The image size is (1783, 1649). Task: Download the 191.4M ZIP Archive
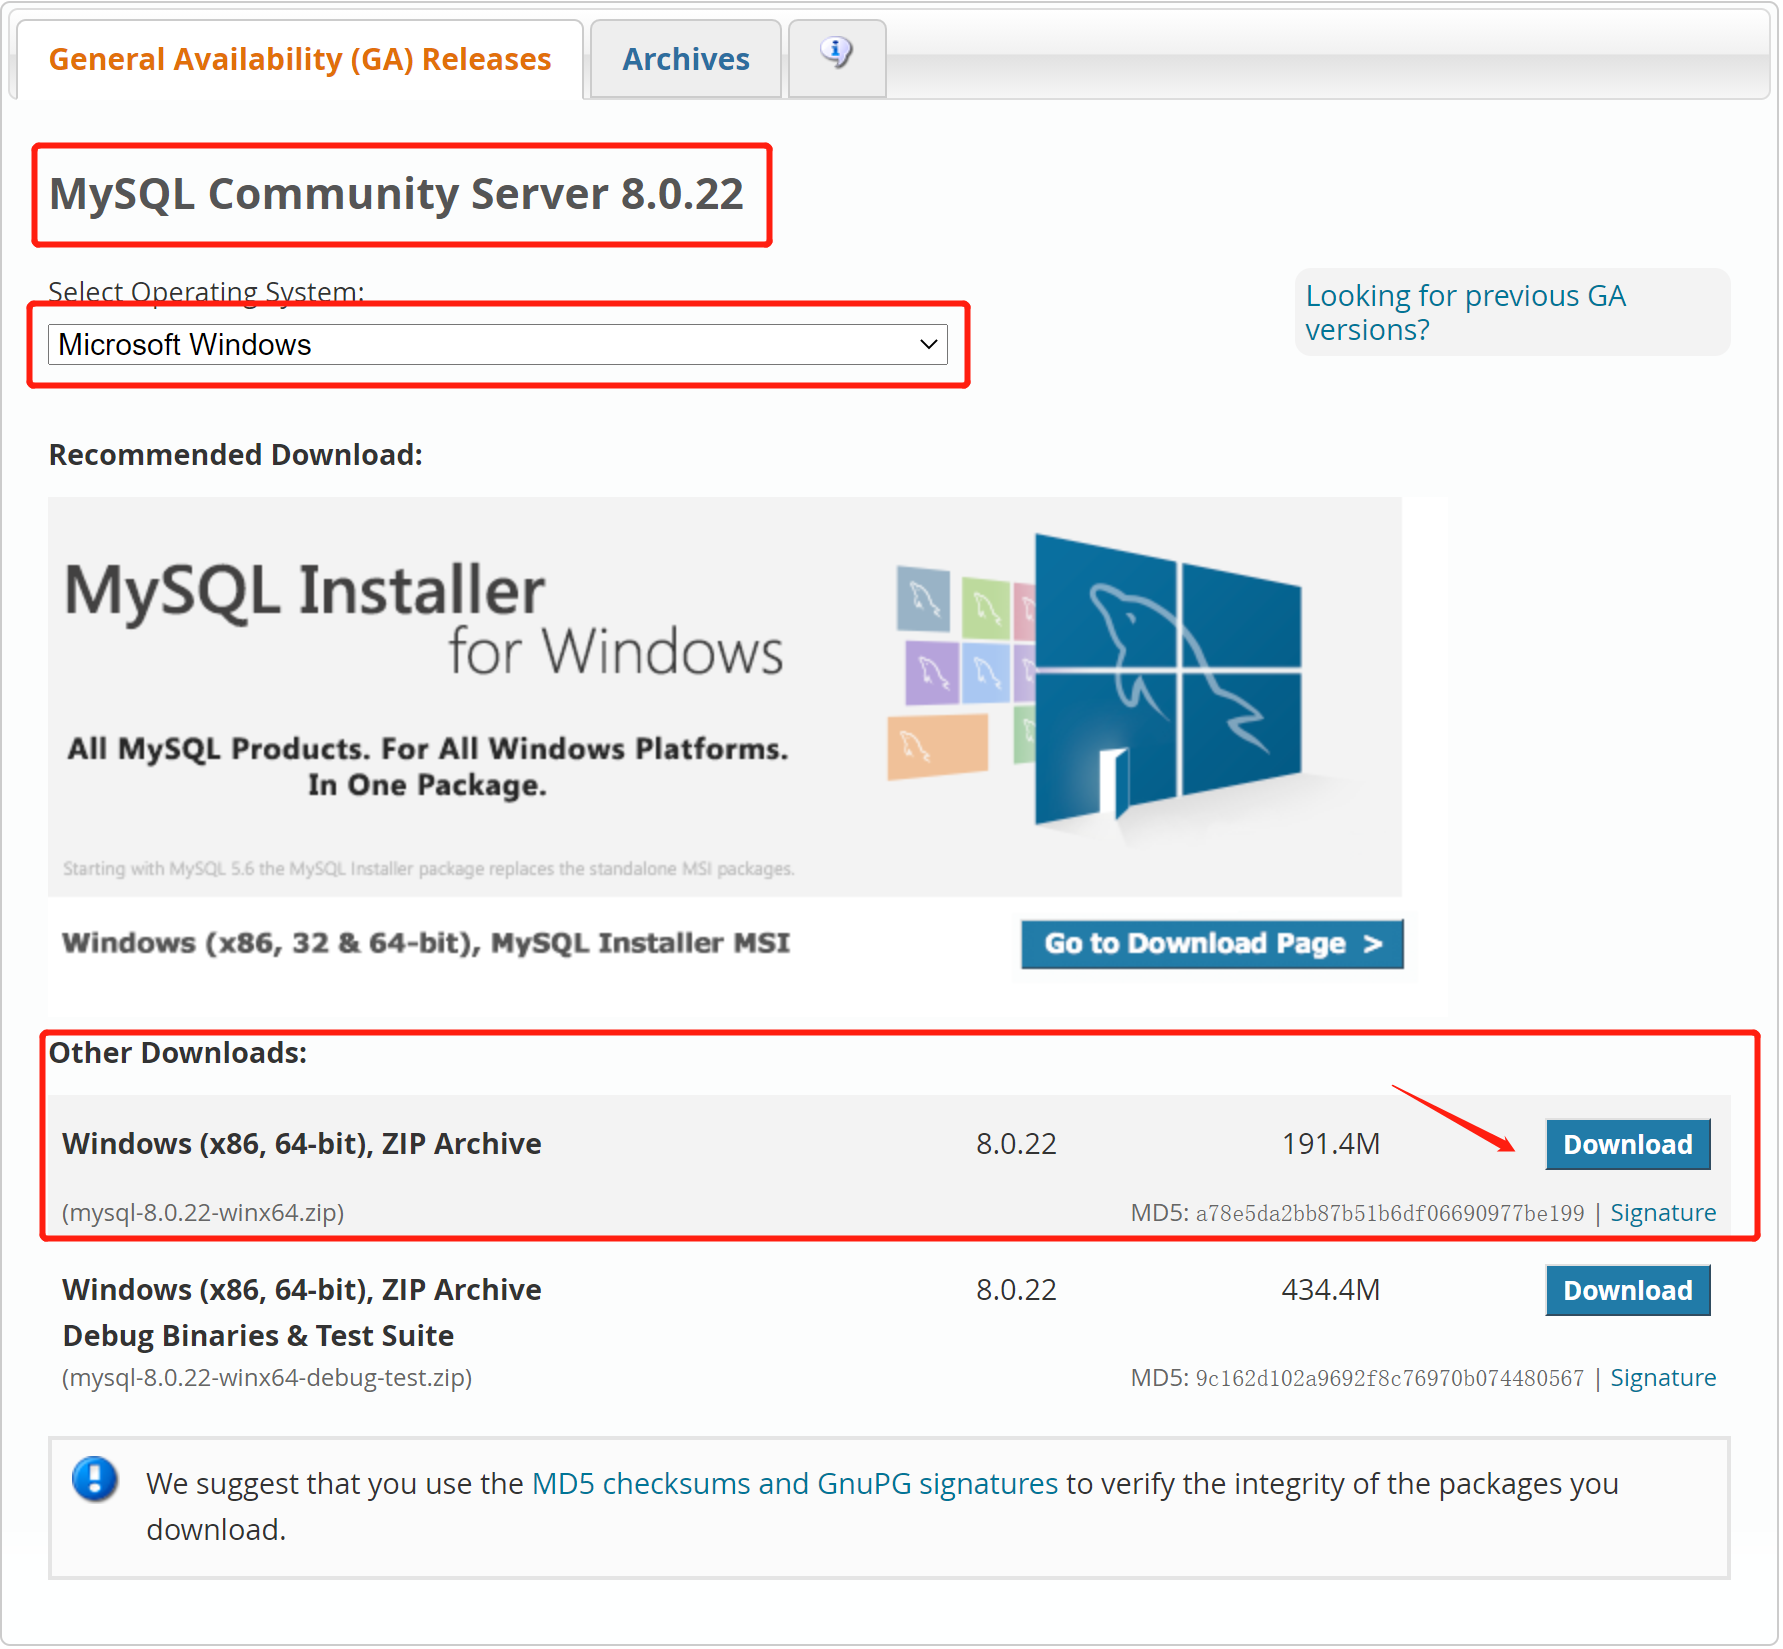tap(1628, 1144)
